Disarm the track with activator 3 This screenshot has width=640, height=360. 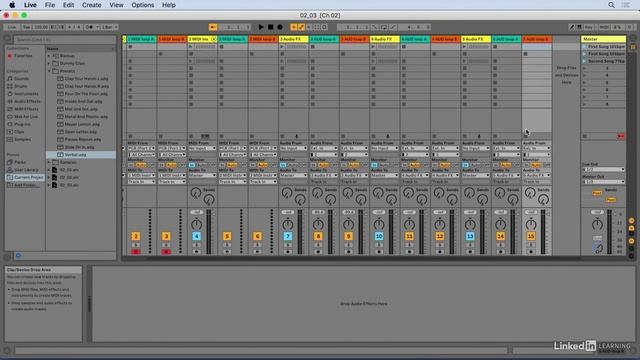166,252
